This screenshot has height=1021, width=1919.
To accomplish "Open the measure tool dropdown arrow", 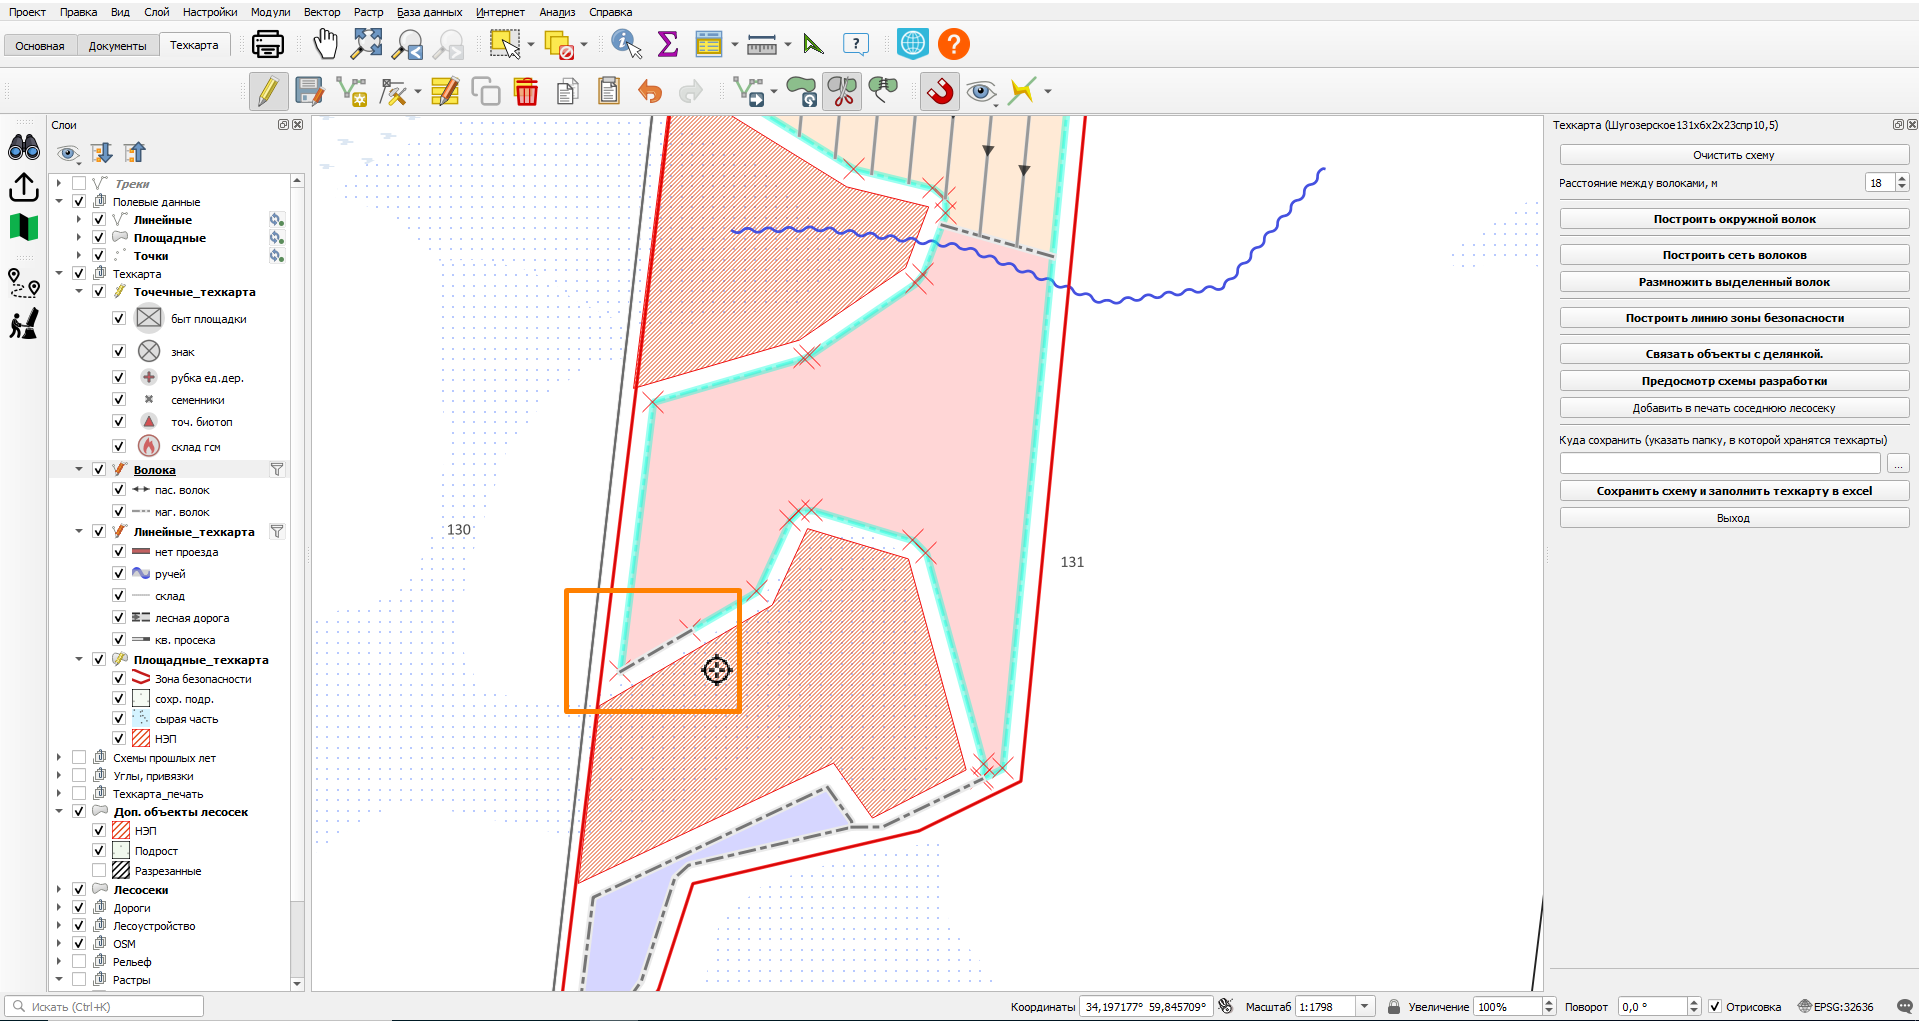I will click(x=788, y=44).
